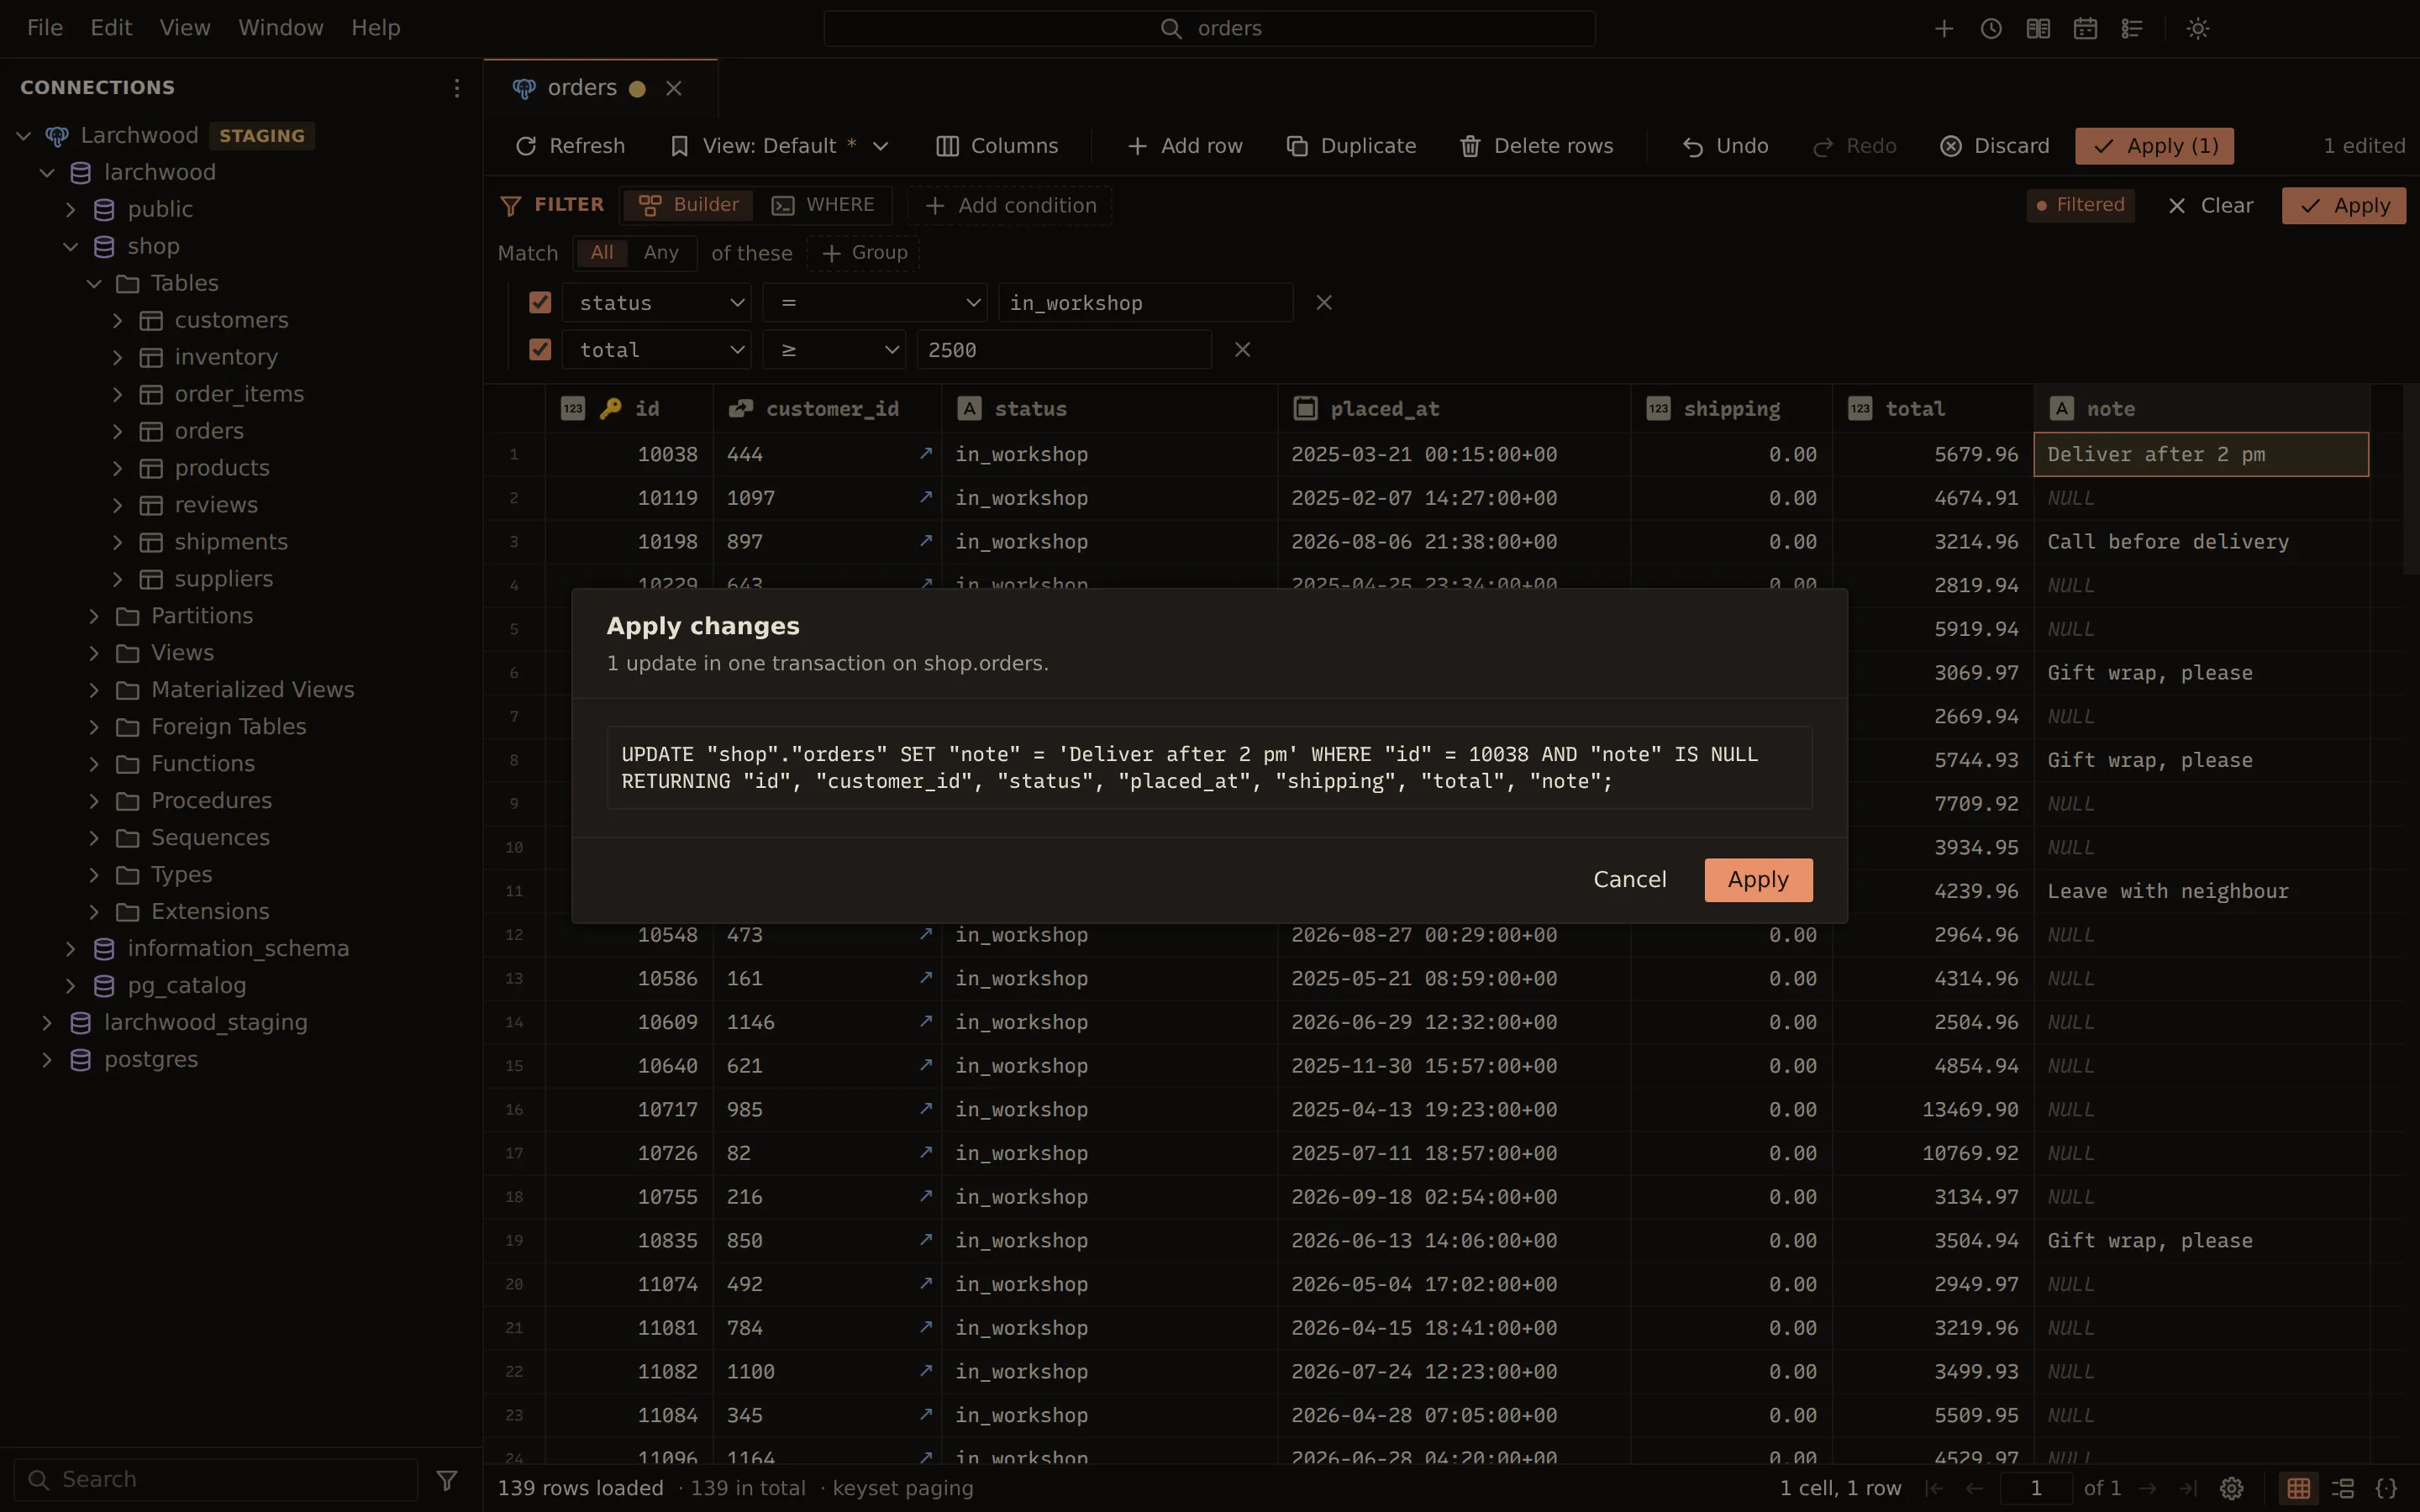
Task: Click the plus icon in top bar
Action: (x=1944, y=28)
